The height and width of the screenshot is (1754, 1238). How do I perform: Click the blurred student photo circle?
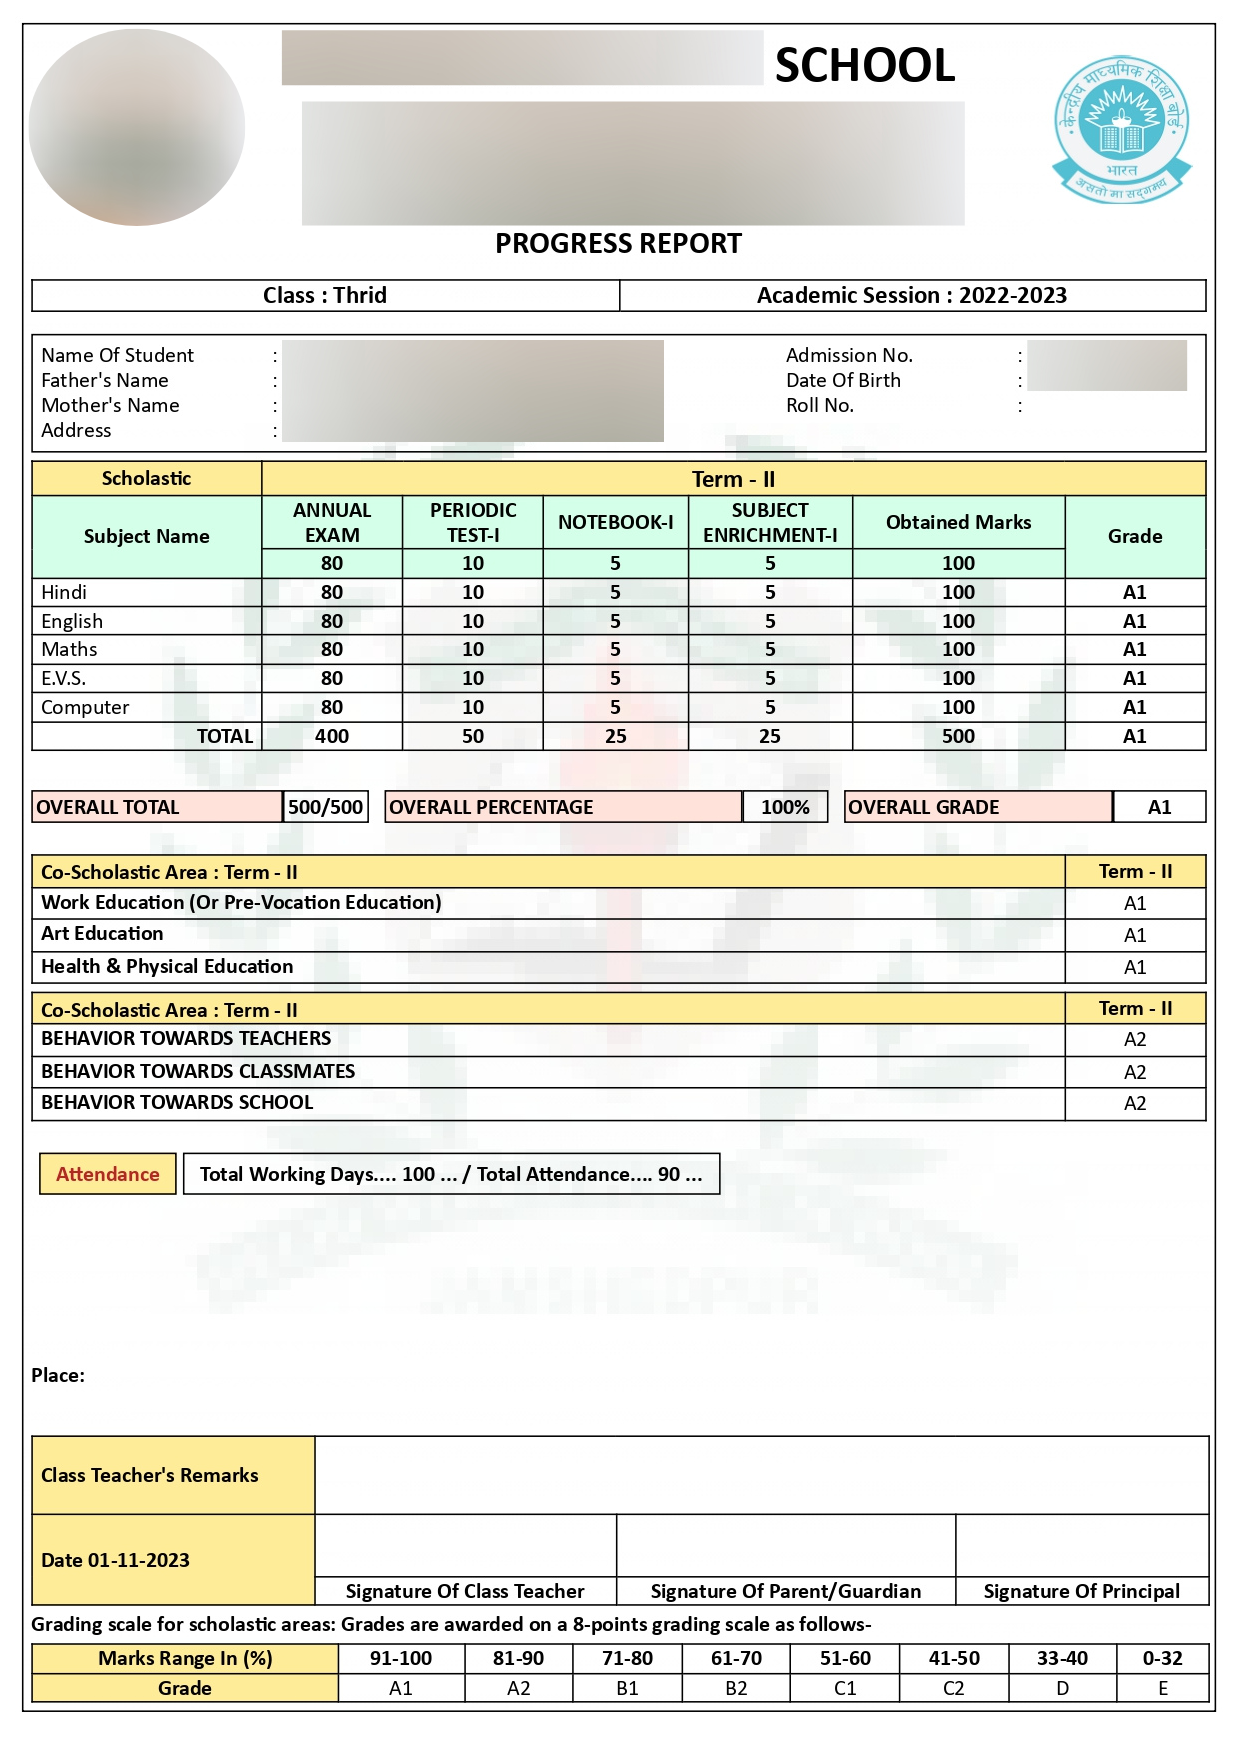coord(137,127)
